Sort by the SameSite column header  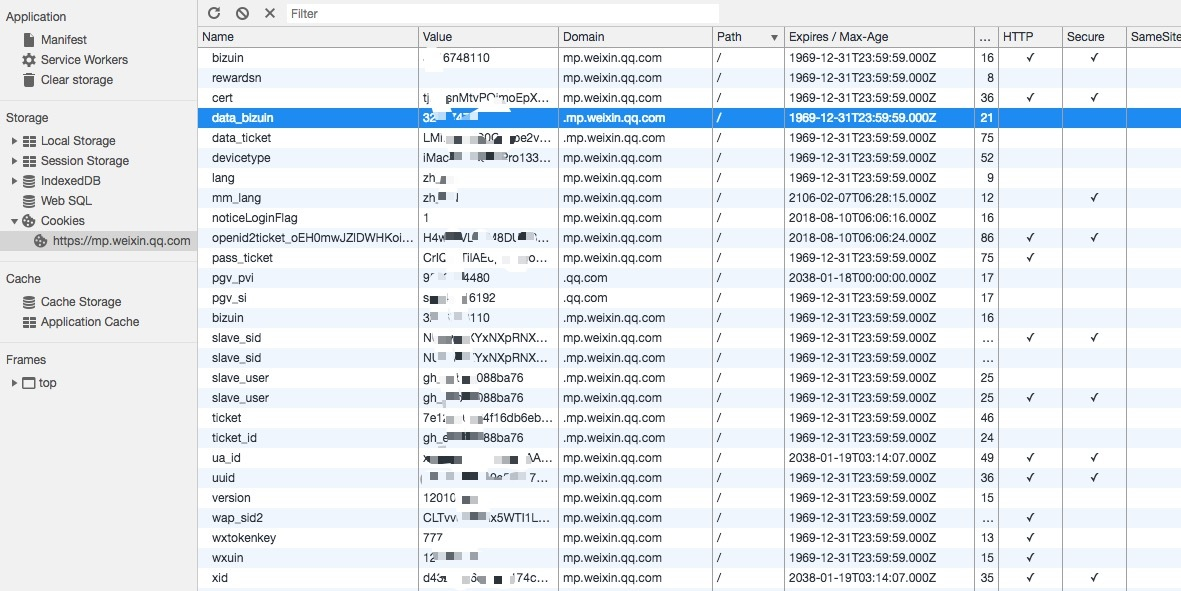coord(1153,37)
